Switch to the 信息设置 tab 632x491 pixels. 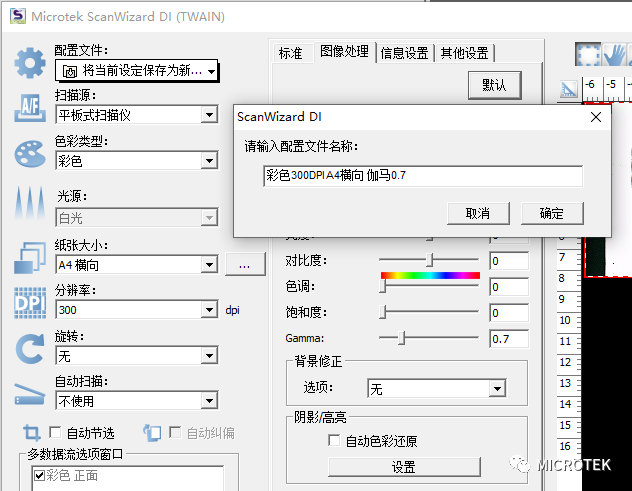coord(404,53)
